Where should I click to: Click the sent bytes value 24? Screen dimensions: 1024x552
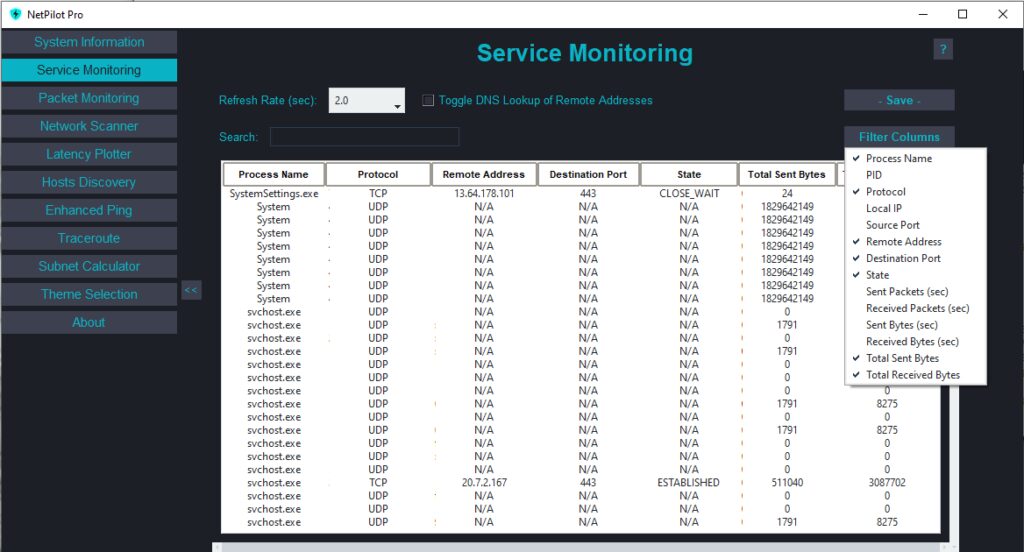[787, 193]
